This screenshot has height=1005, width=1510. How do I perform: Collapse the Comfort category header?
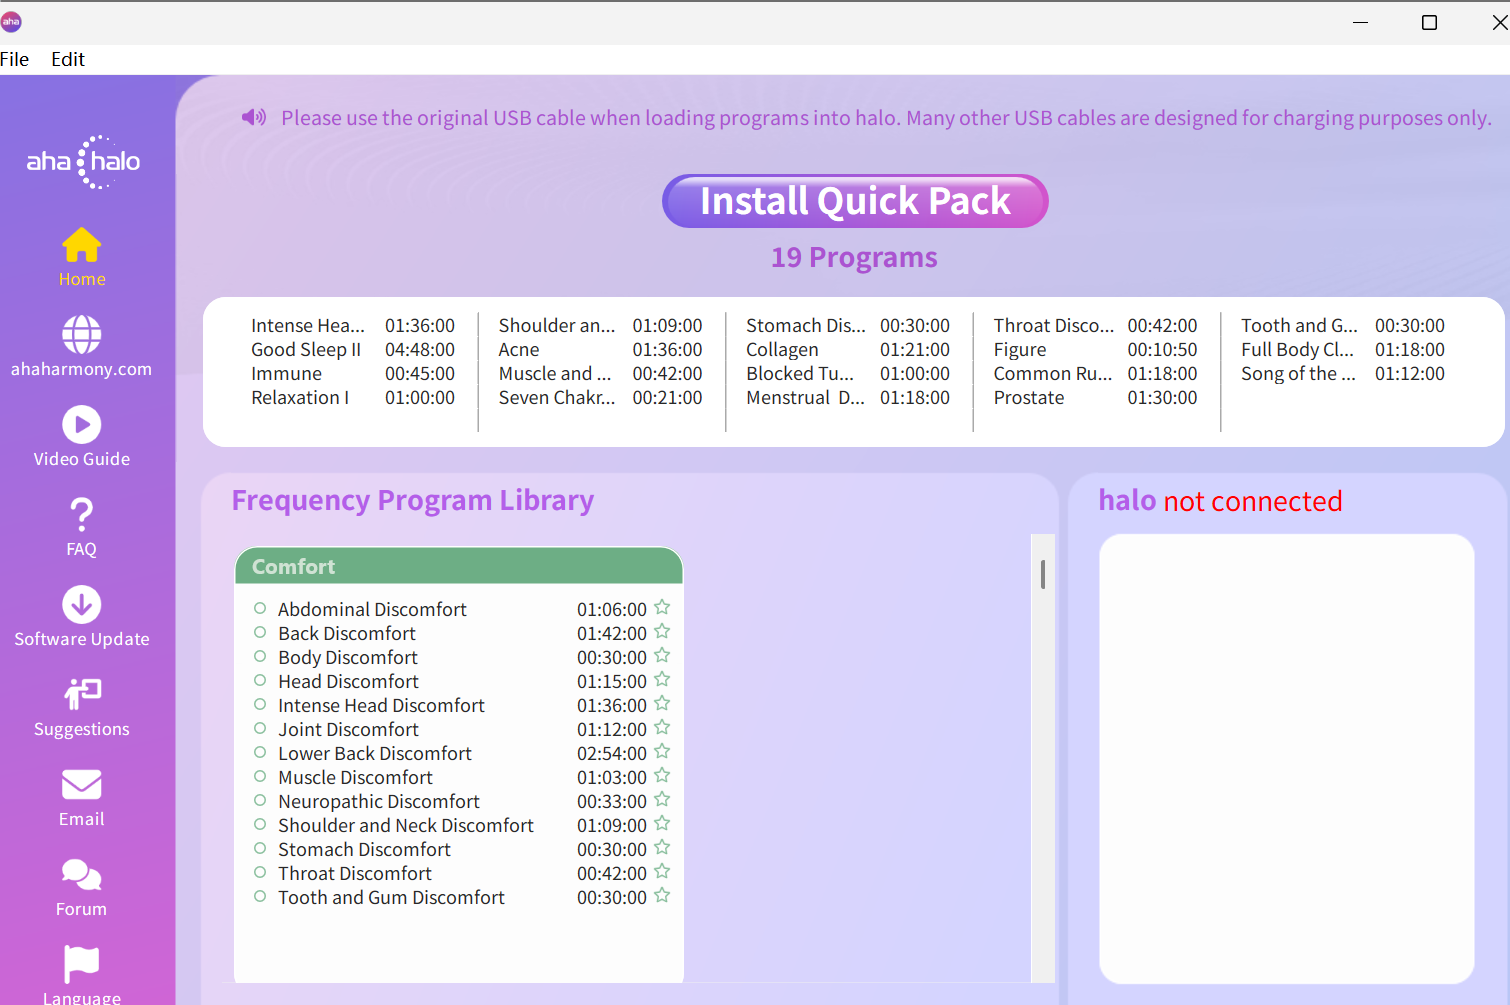(x=458, y=566)
